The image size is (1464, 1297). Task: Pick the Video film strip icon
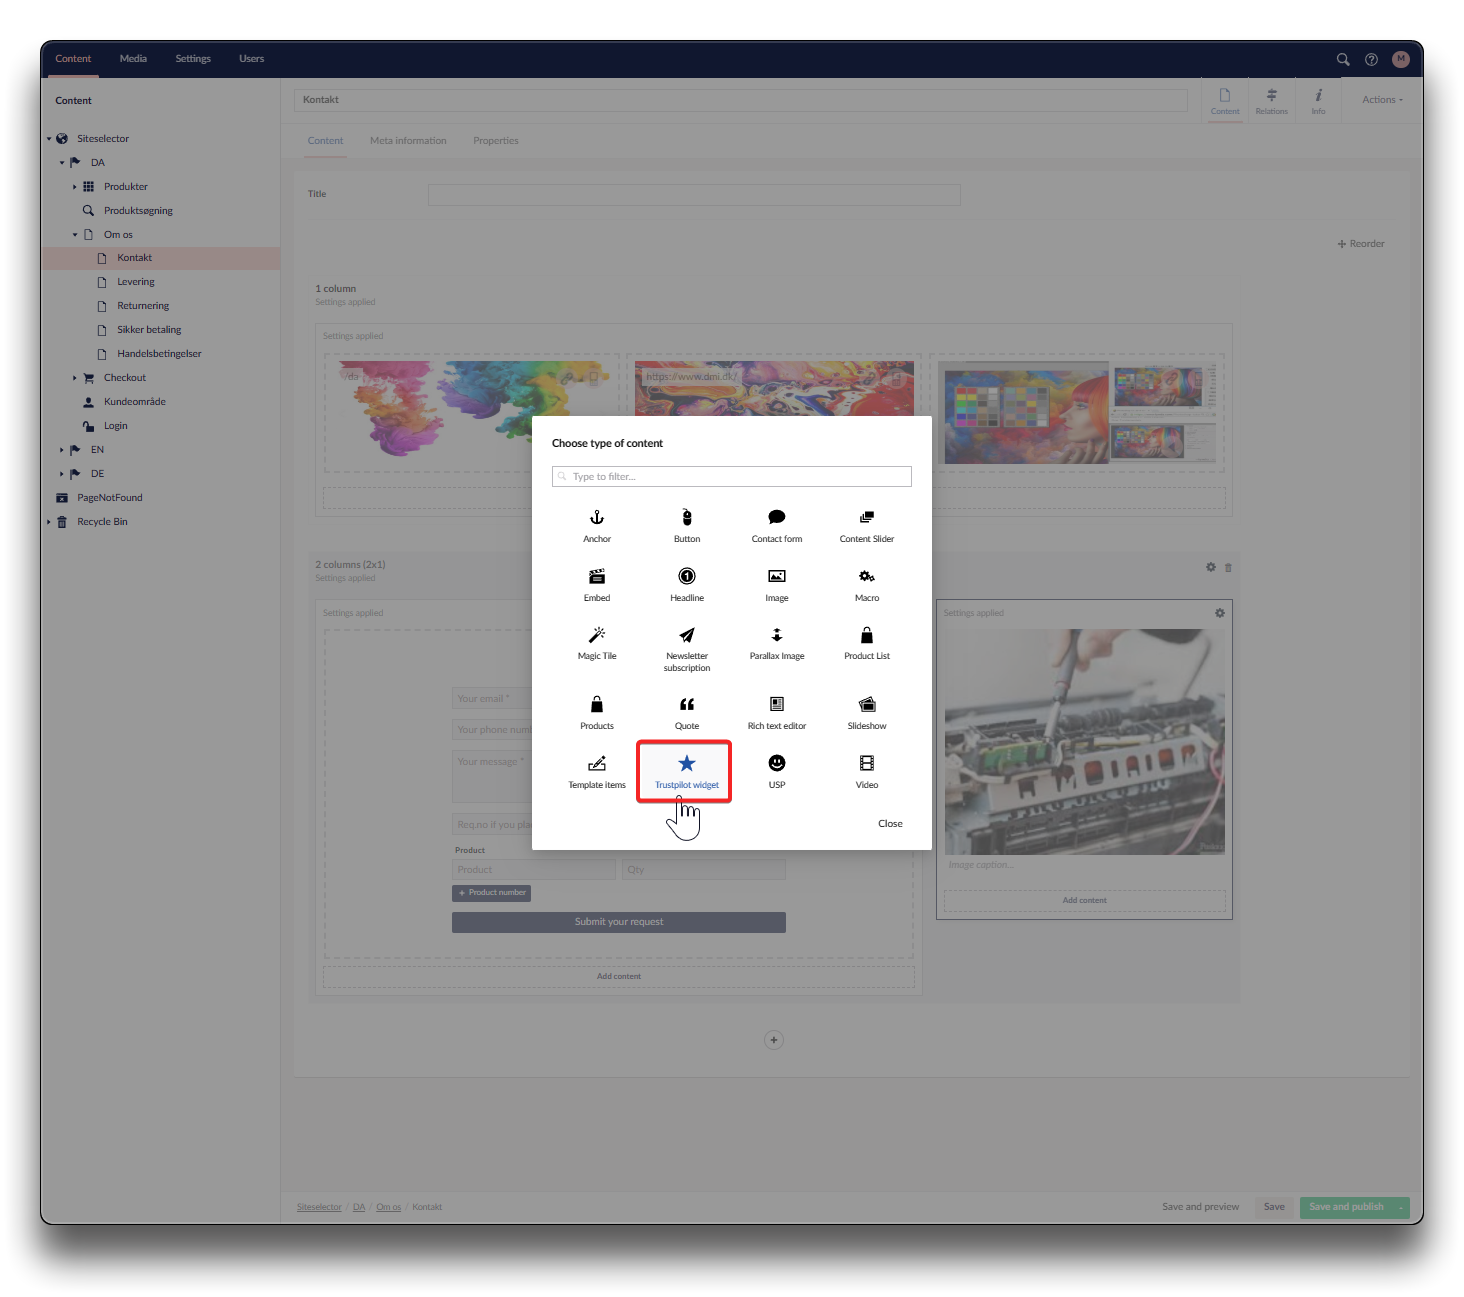point(867,764)
